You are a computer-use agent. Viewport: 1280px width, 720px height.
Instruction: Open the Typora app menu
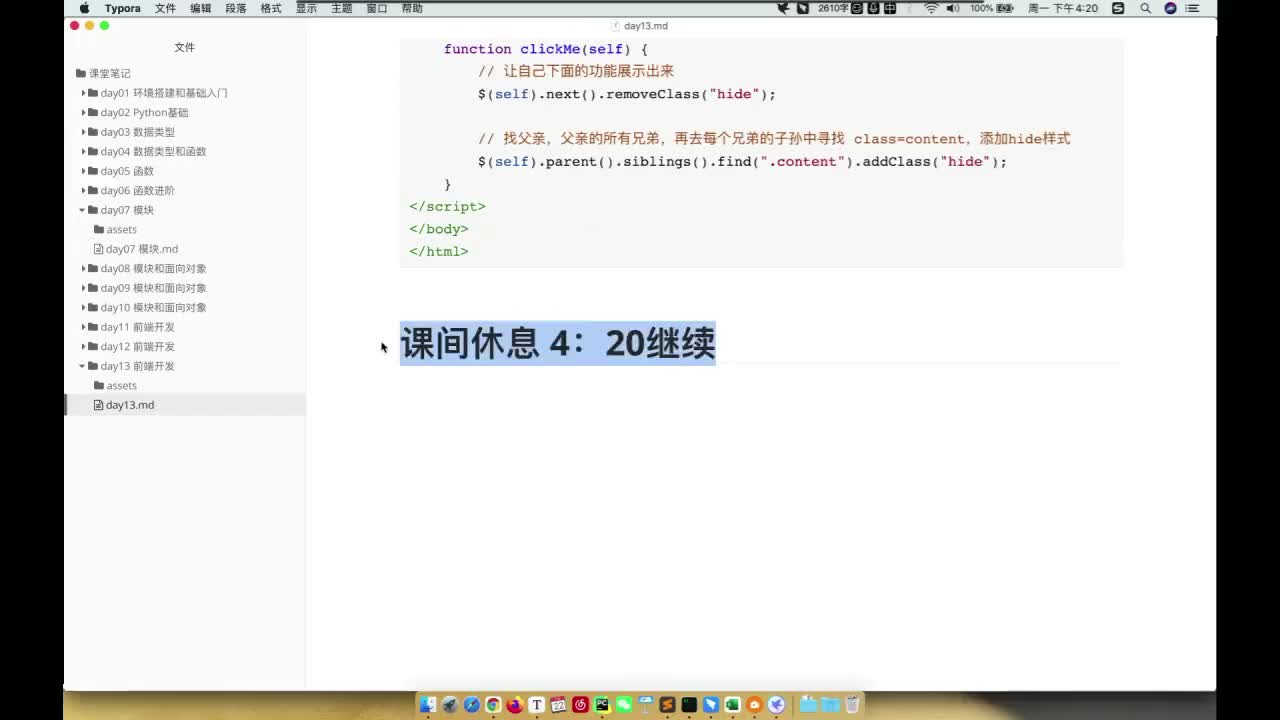(123, 8)
